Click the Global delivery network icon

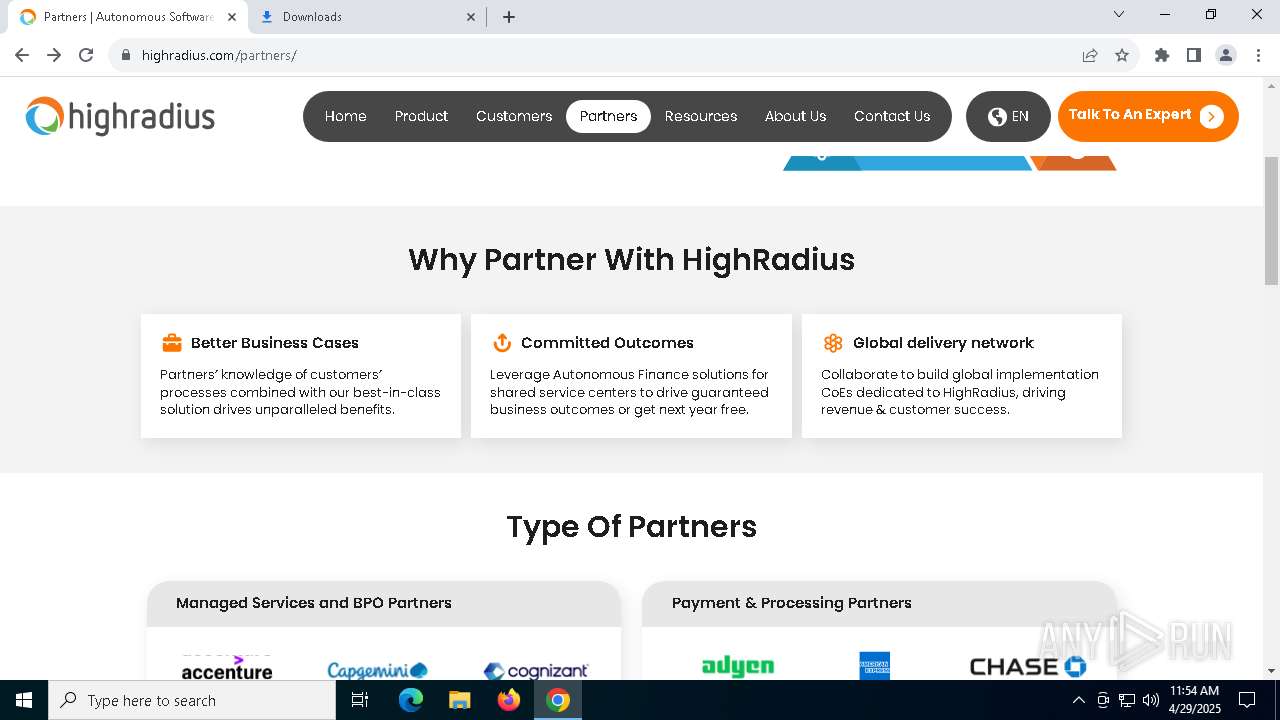(833, 343)
